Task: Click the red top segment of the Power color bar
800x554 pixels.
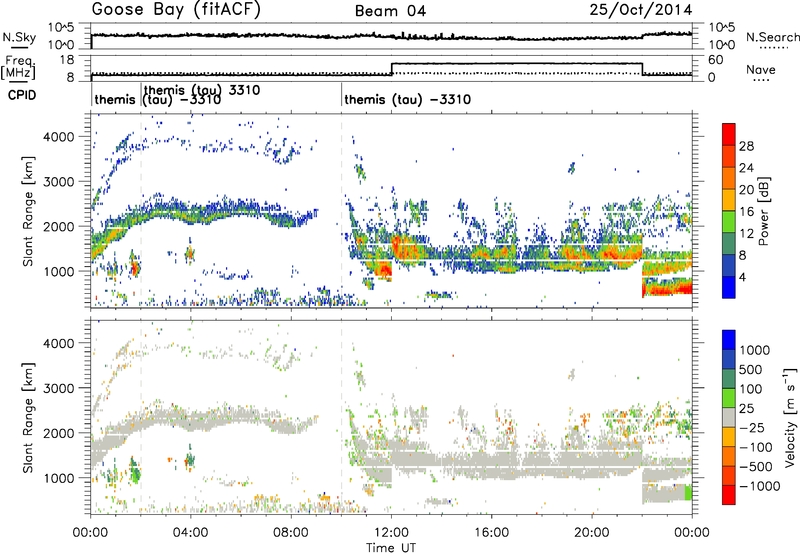Action: [729, 135]
